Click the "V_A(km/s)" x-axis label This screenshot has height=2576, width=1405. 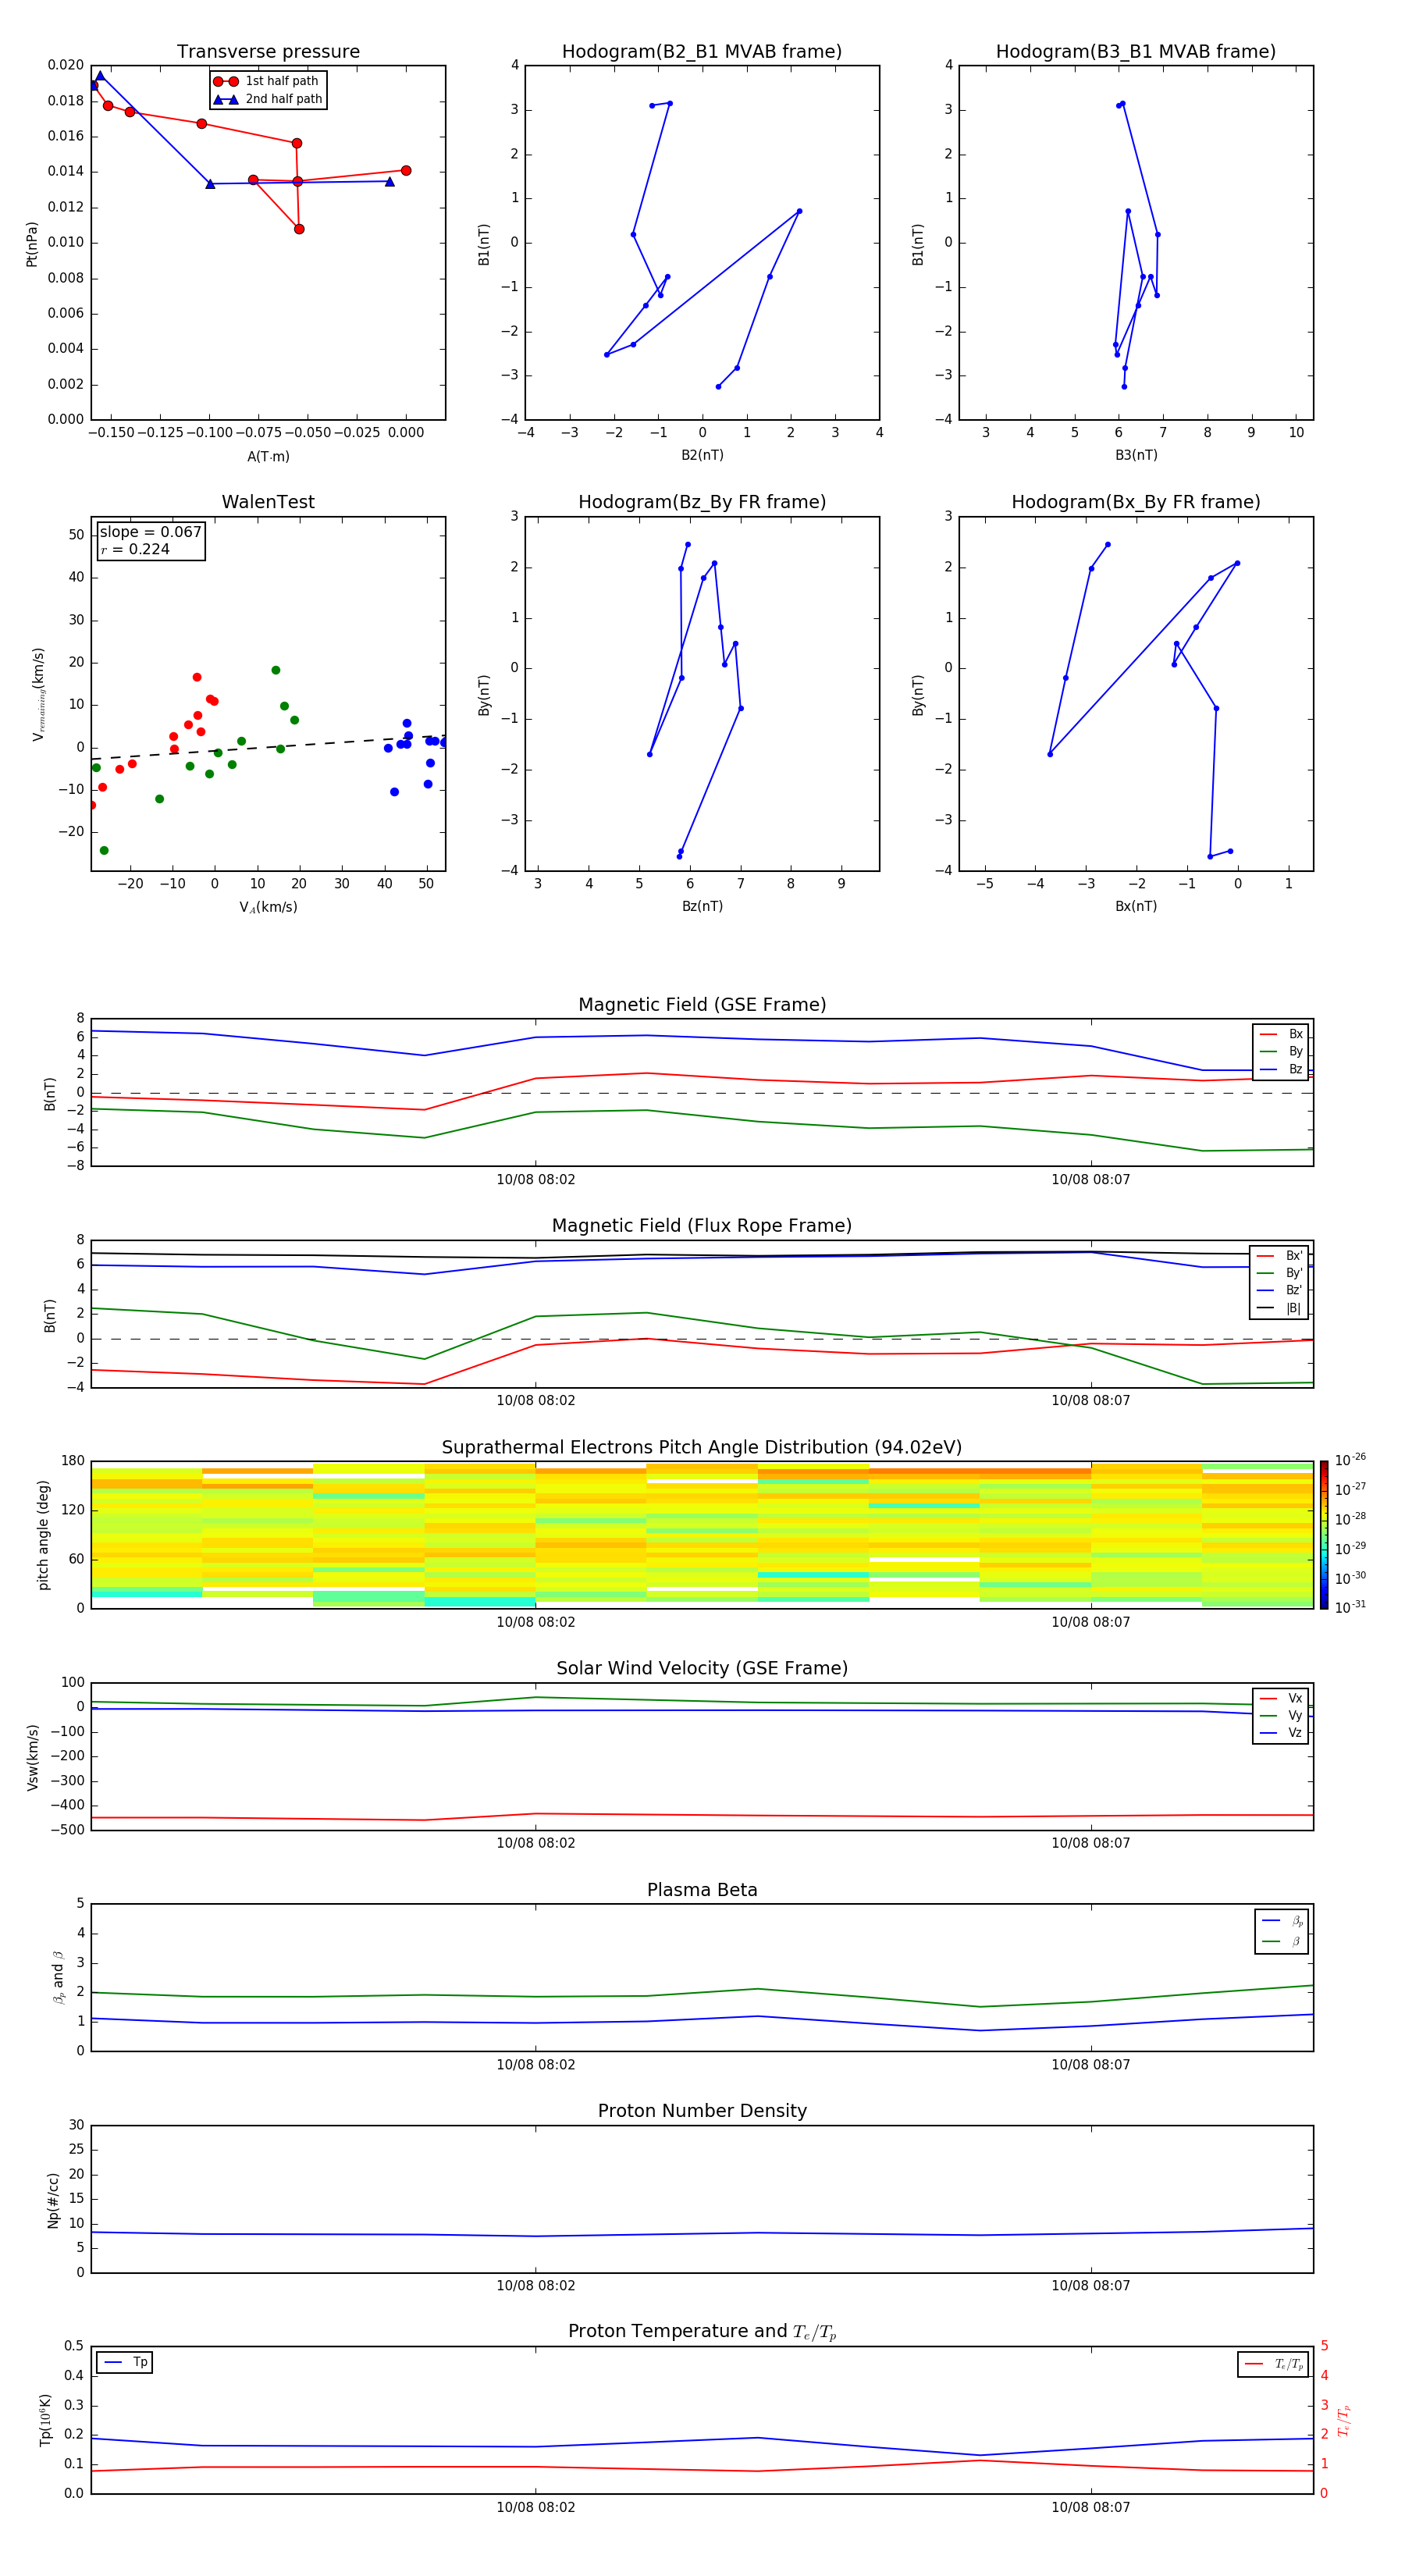[x=268, y=907]
